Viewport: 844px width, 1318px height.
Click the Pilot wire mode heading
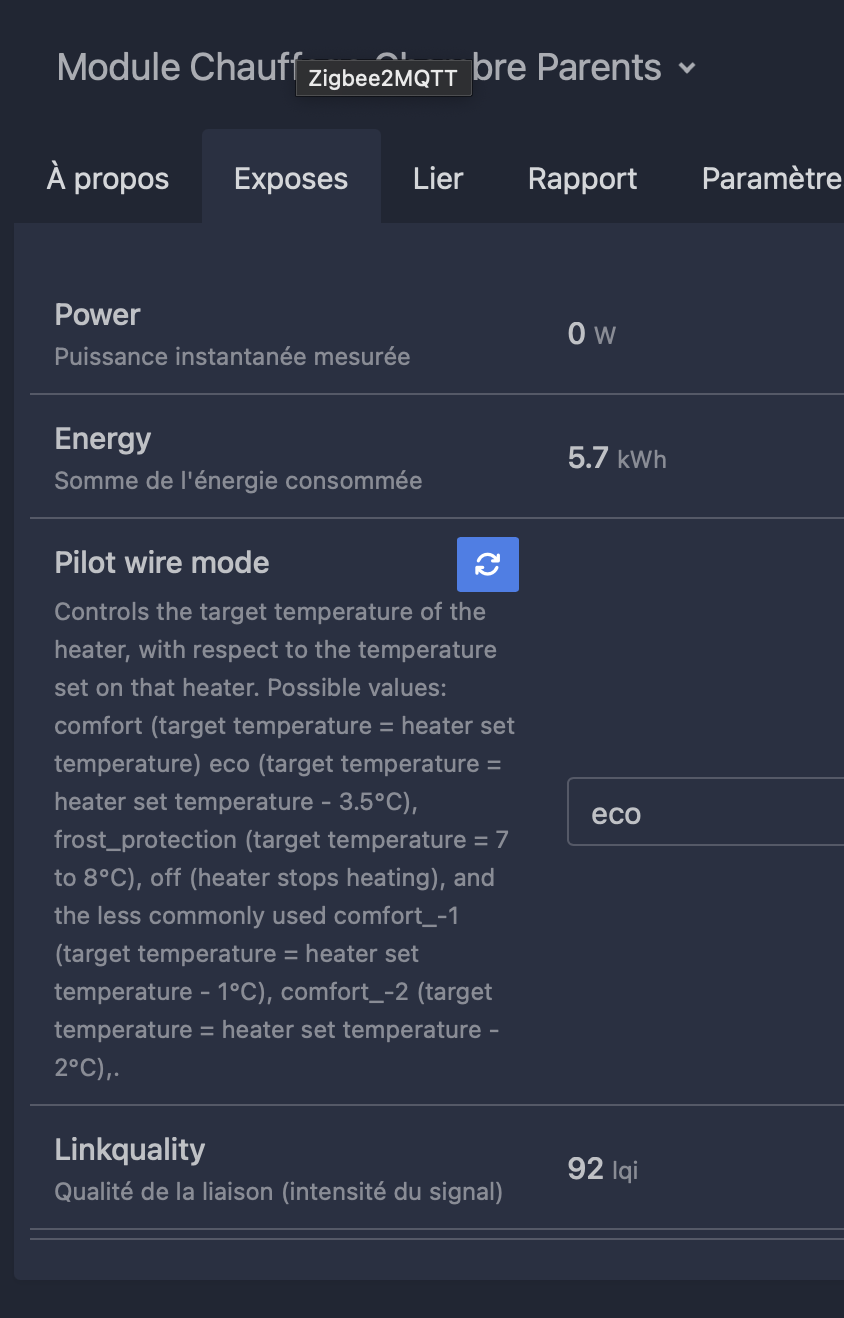(162, 563)
